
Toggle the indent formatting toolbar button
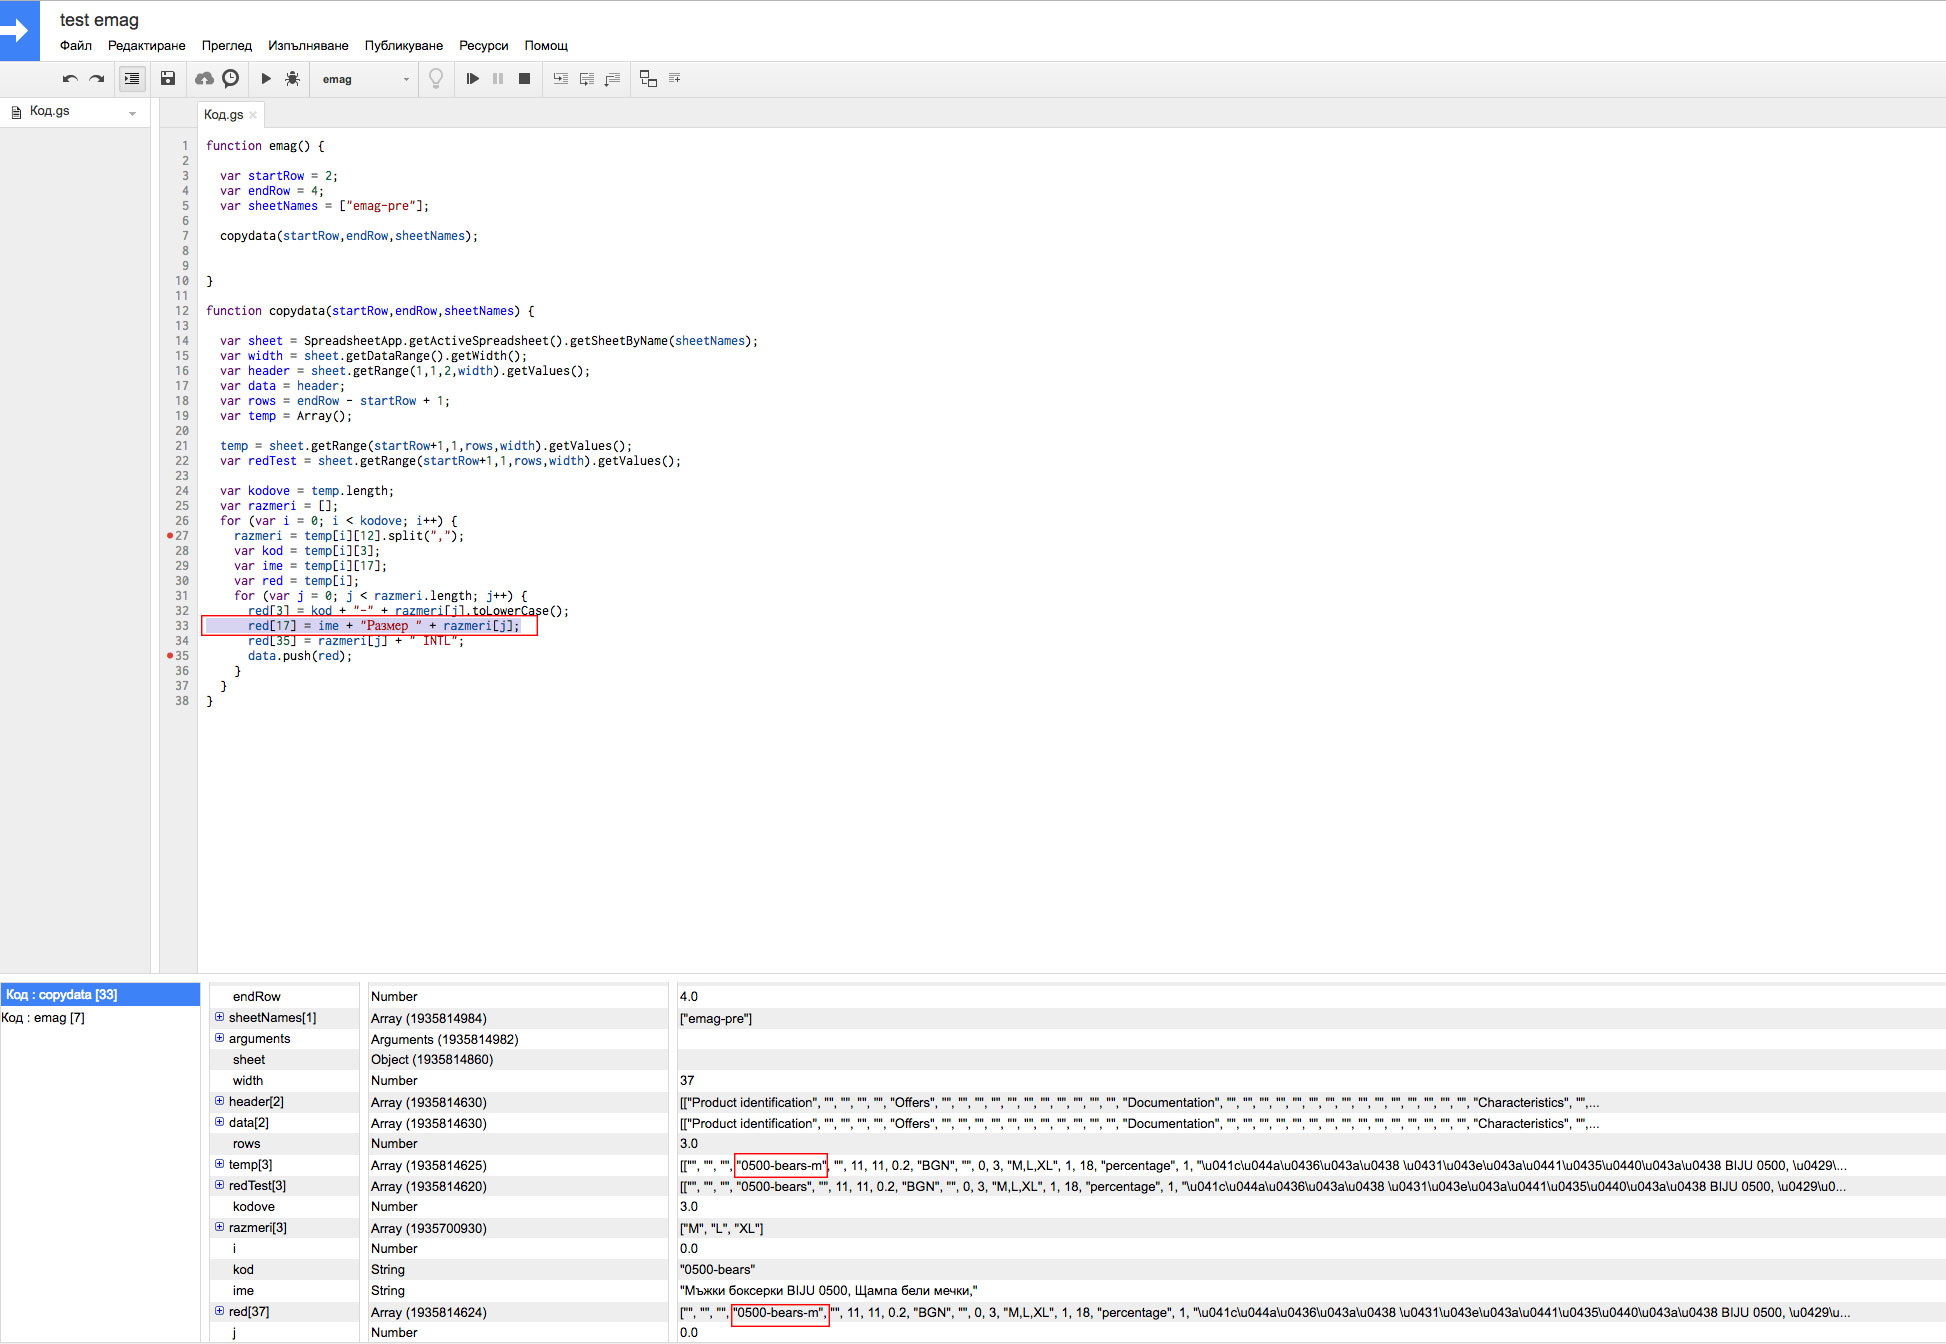(x=132, y=79)
